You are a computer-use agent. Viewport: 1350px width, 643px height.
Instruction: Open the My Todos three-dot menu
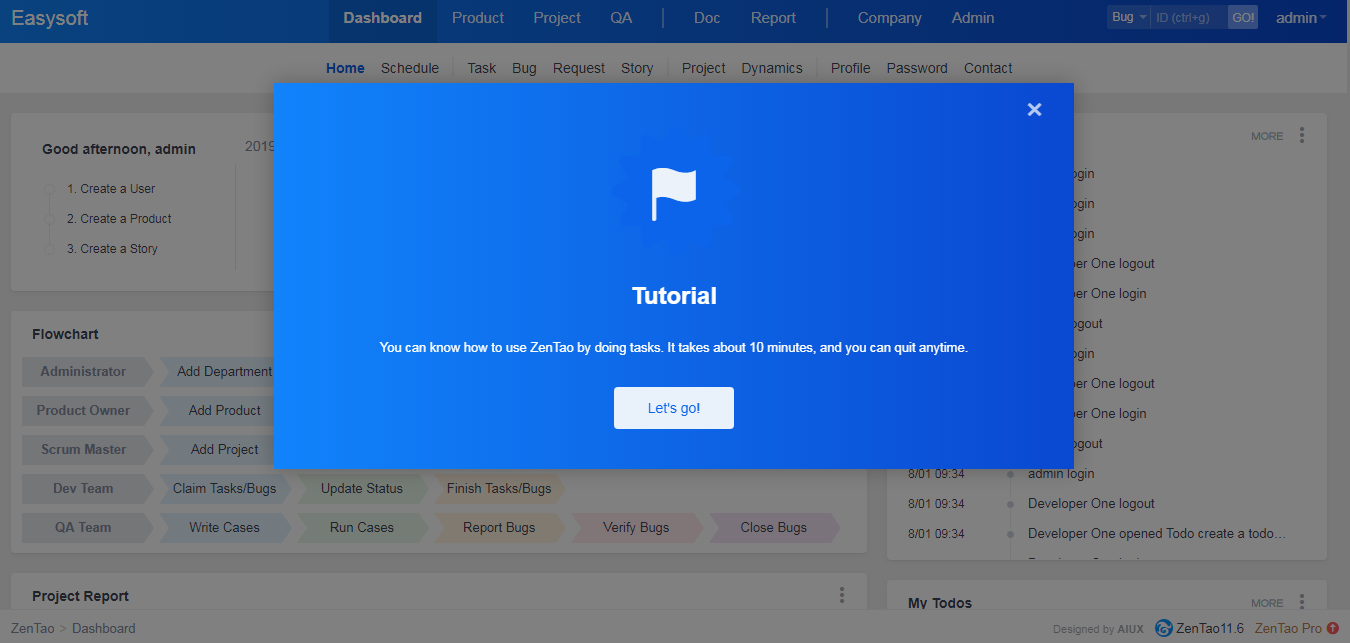click(1301, 602)
